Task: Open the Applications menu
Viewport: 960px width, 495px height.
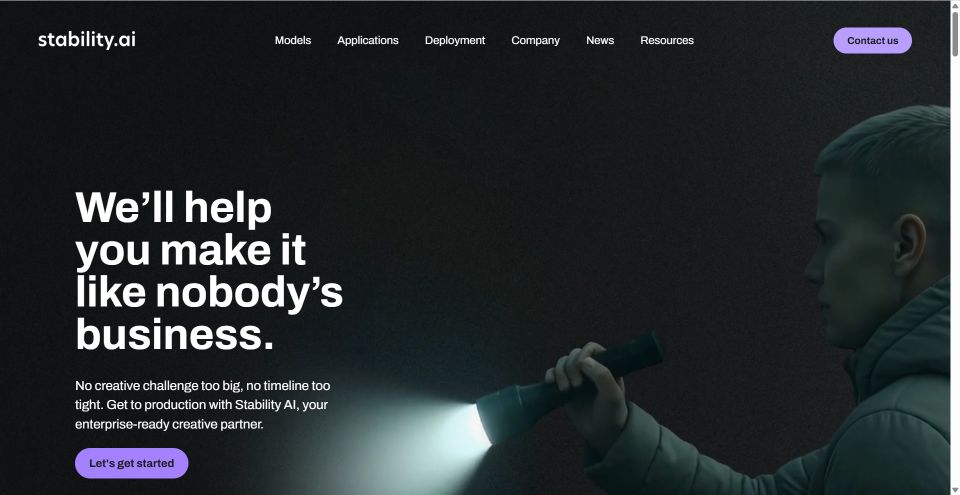Action: click(368, 40)
